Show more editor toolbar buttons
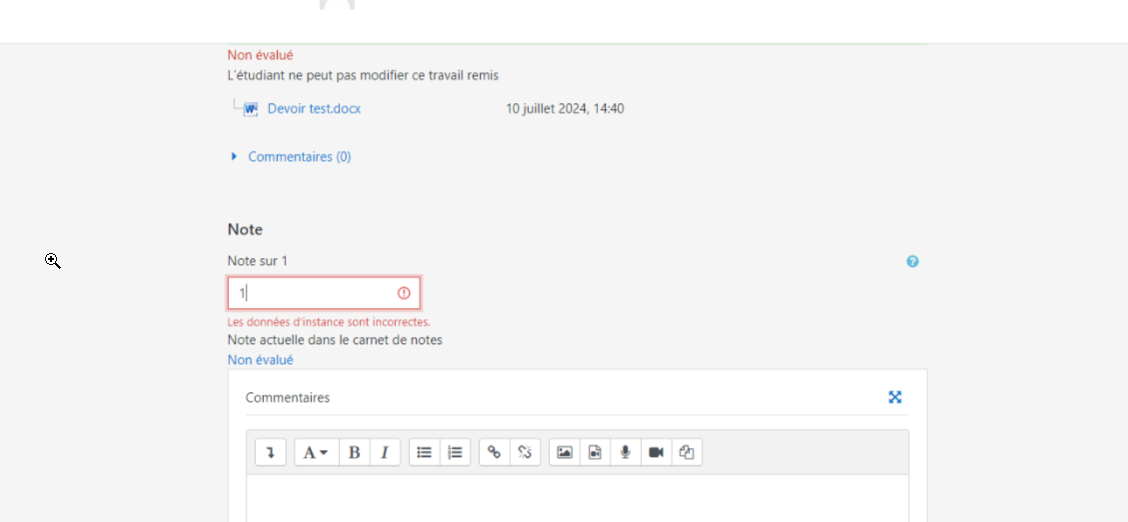This screenshot has width=1128, height=522. pos(270,452)
